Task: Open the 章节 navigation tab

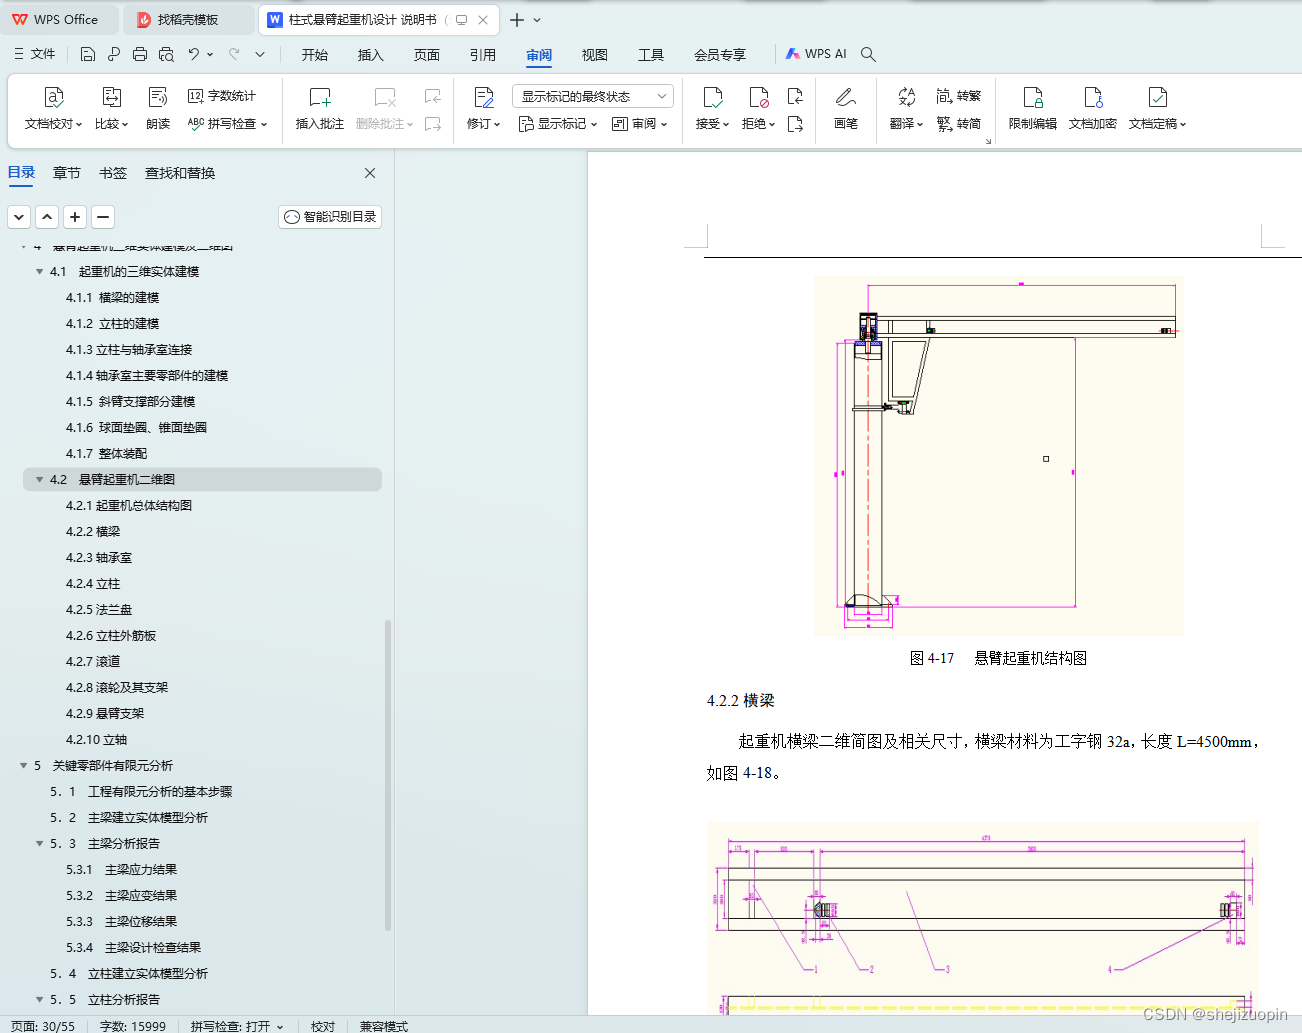Action: coord(67,173)
